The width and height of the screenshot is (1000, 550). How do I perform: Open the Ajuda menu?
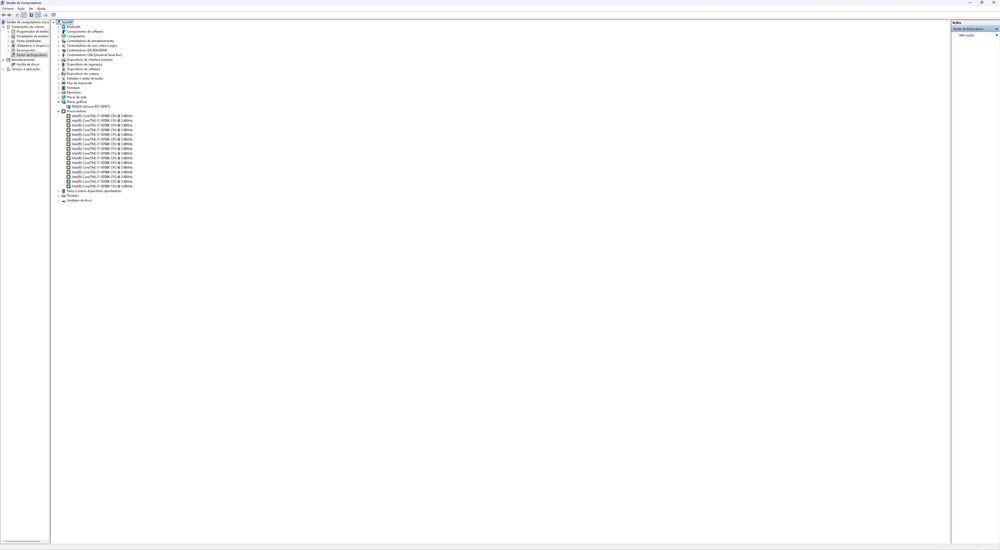tap(41, 8)
